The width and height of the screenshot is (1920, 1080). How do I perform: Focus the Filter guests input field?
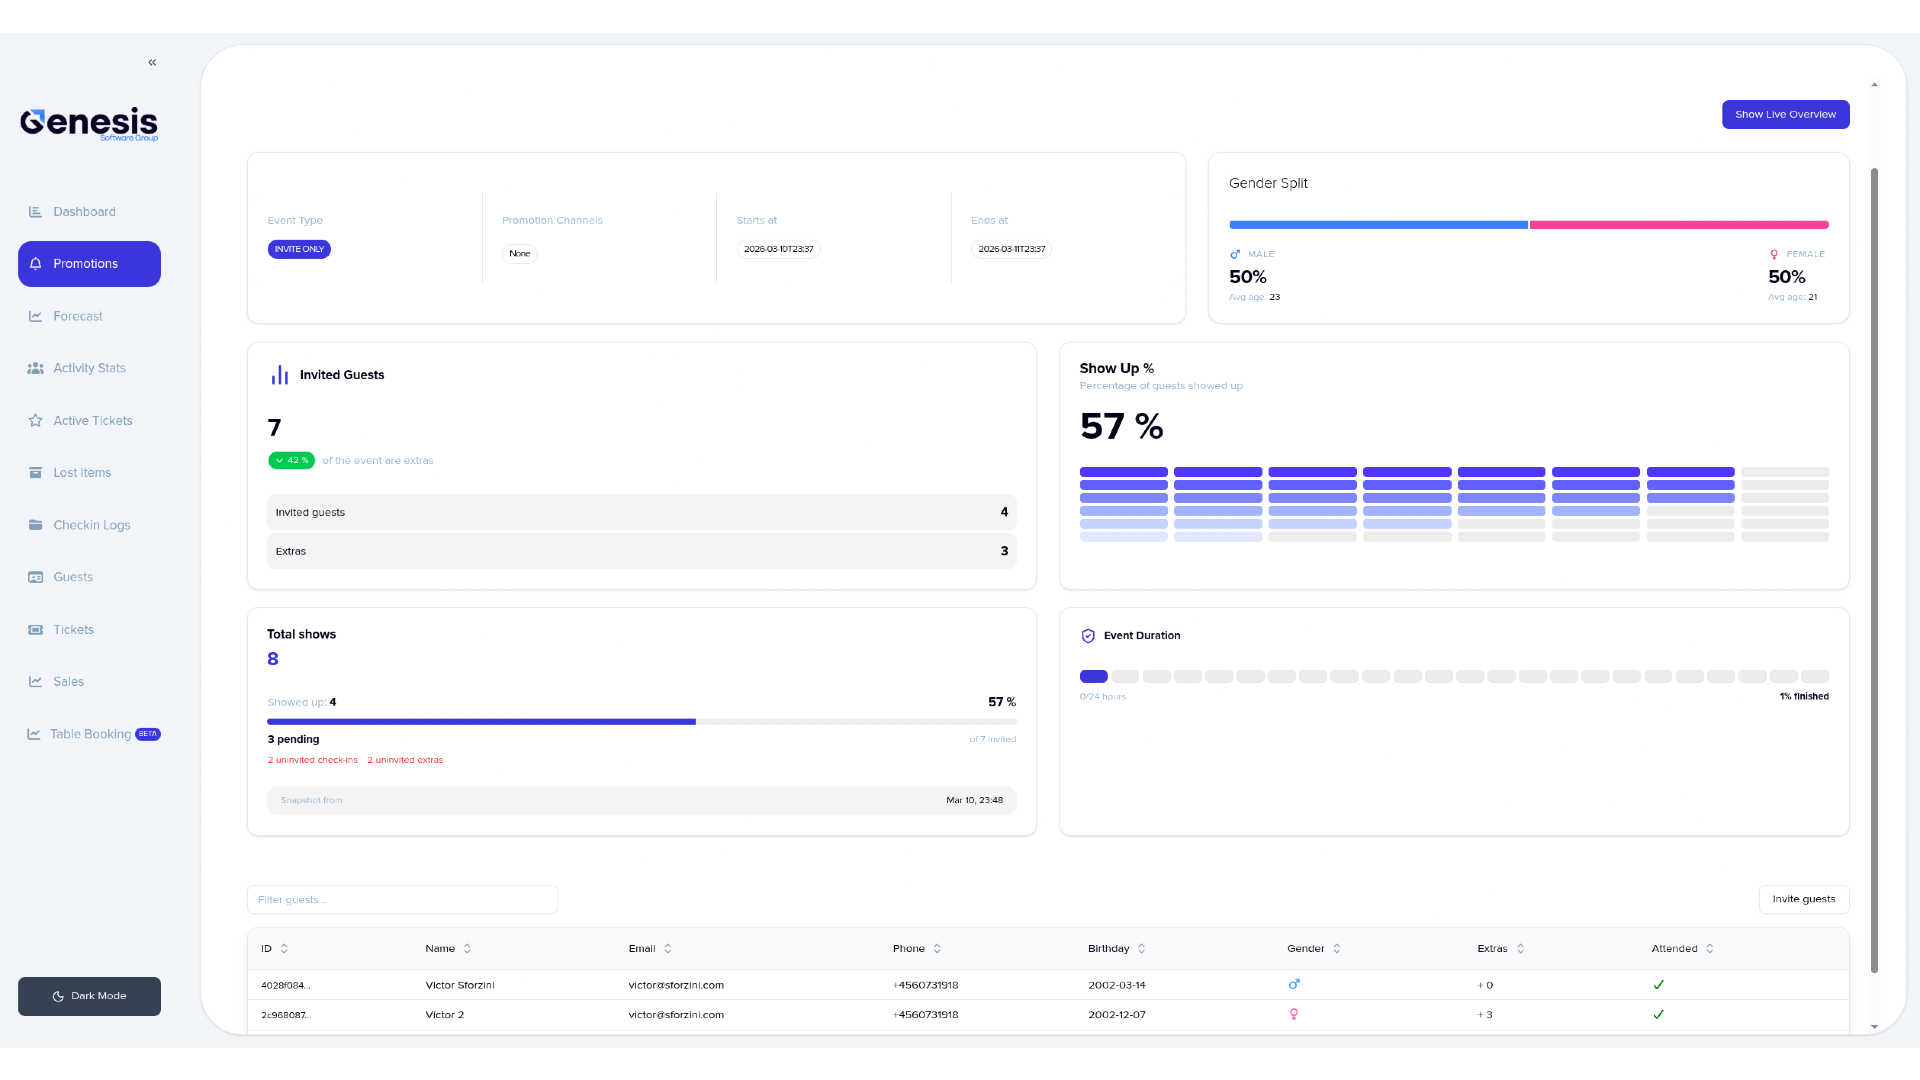(x=402, y=899)
